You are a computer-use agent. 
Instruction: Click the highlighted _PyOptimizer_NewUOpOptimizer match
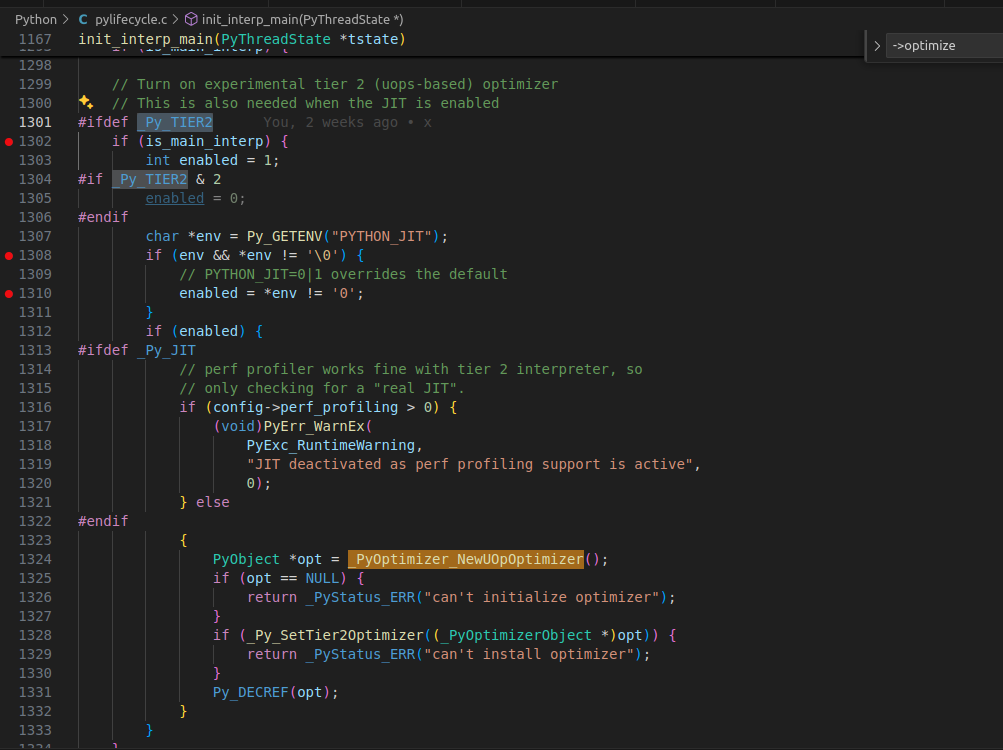[465, 559]
